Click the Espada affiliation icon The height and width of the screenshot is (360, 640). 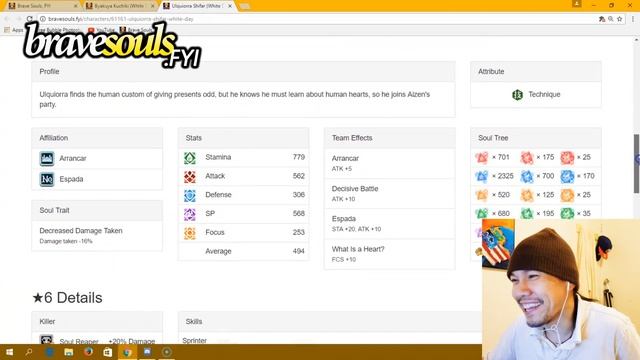click(47, 179)
